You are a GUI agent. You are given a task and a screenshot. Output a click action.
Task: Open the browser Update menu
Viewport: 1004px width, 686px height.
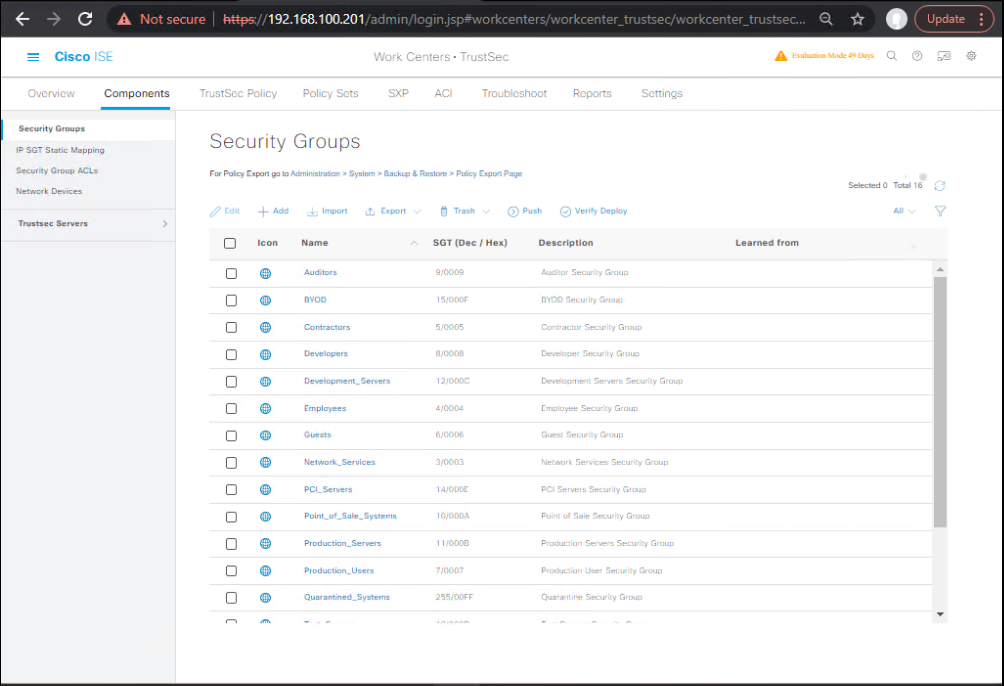coord(954,19)
